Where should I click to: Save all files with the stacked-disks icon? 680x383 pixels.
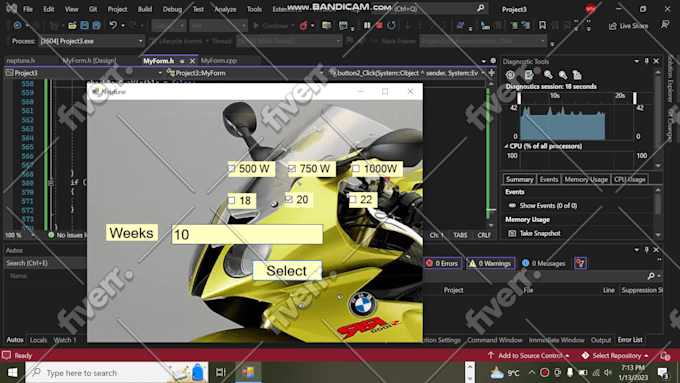(96, 26)
